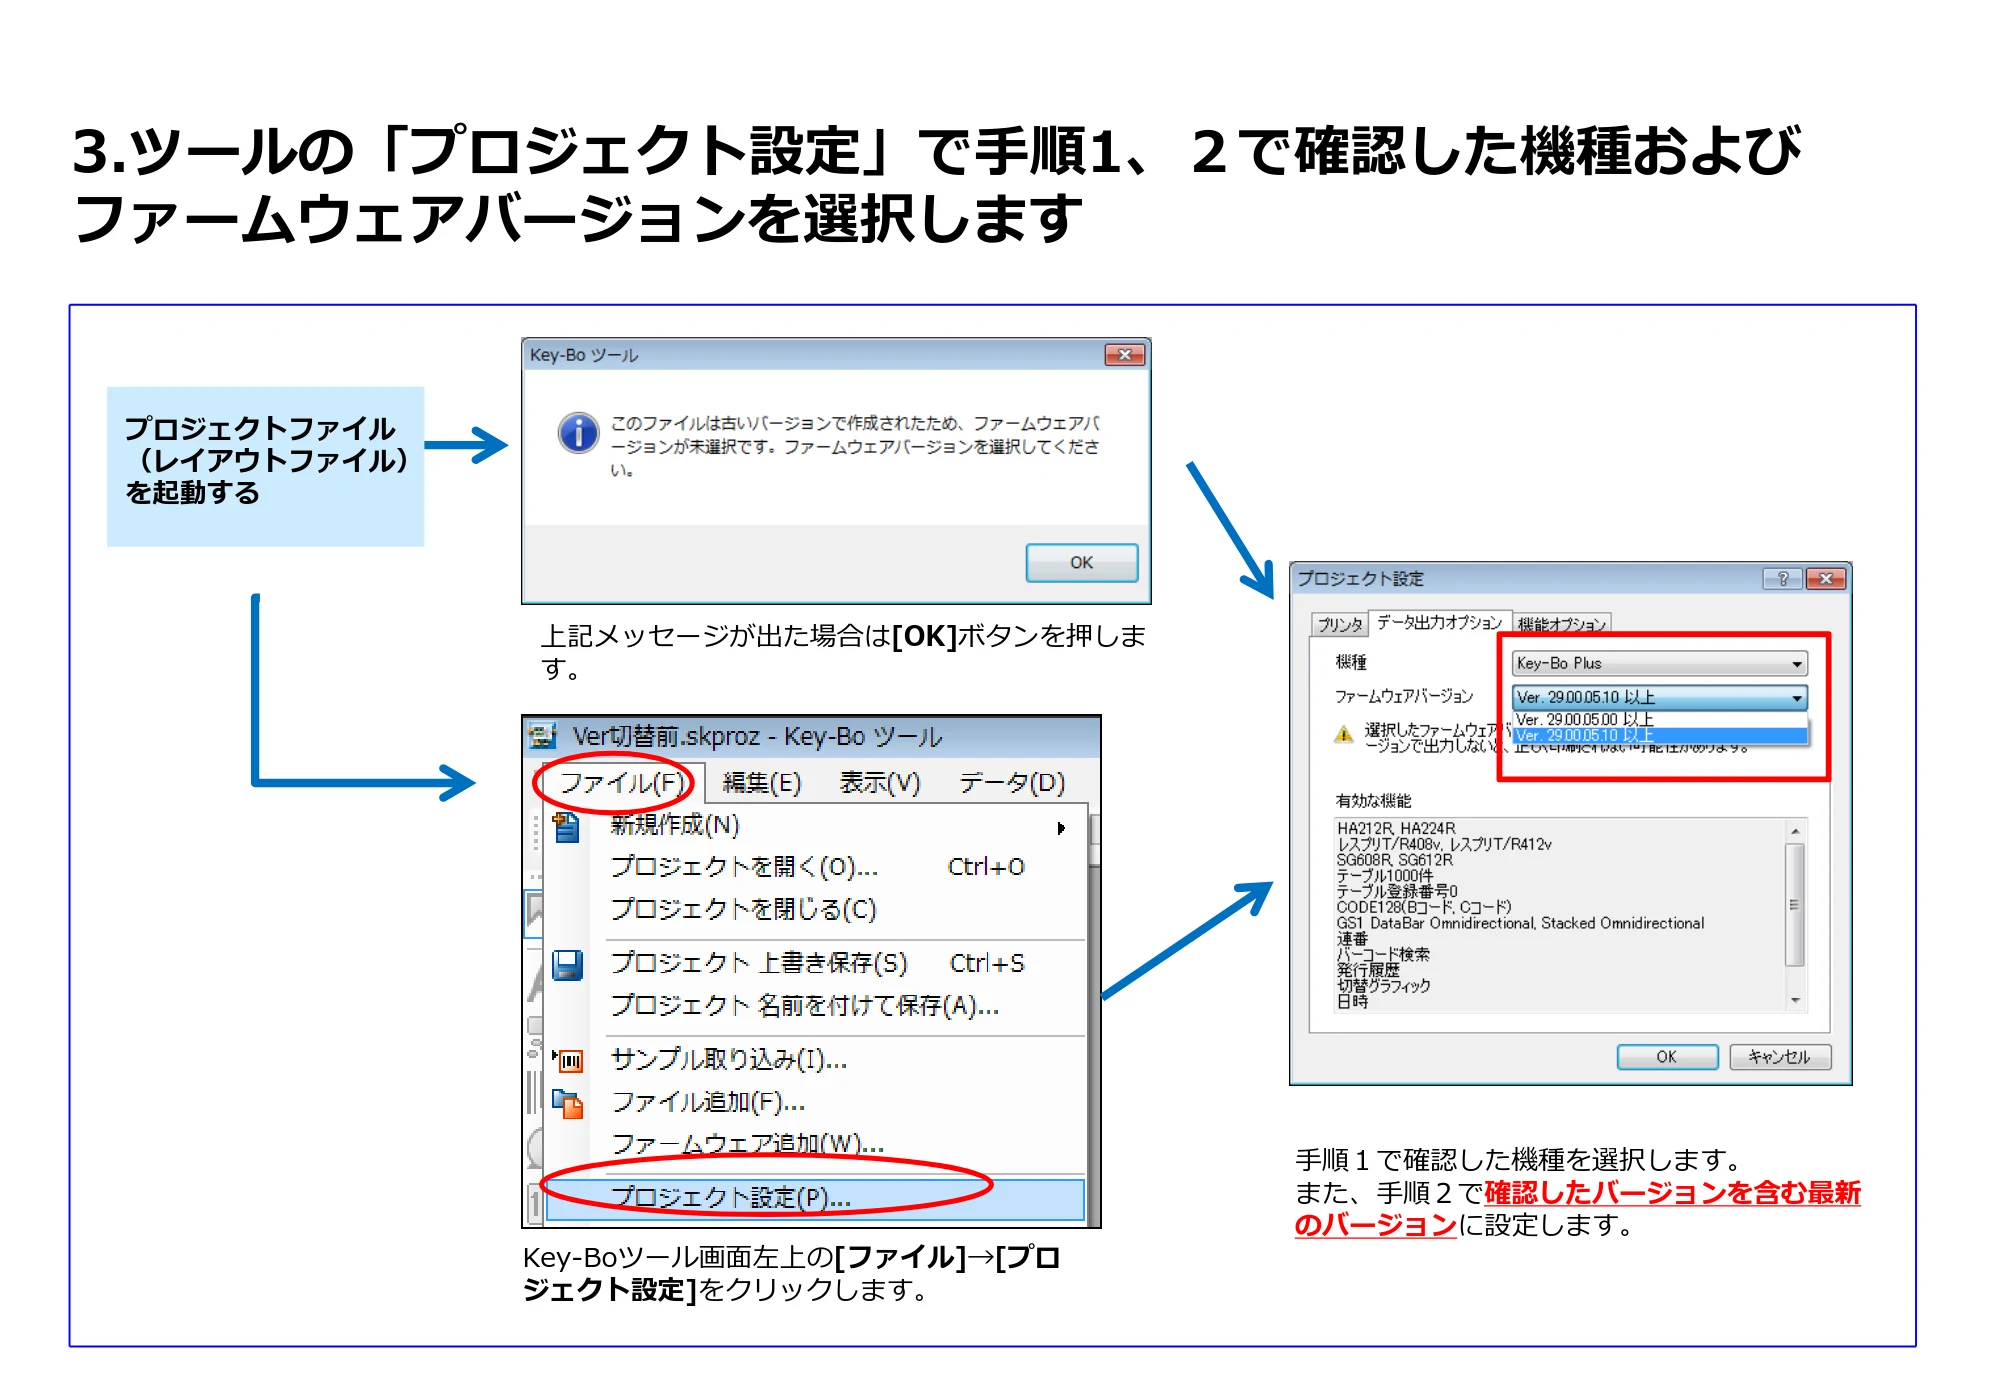Open the 表示(V) menu
Screen dimensions: 2001x1385
click(880, 782)
